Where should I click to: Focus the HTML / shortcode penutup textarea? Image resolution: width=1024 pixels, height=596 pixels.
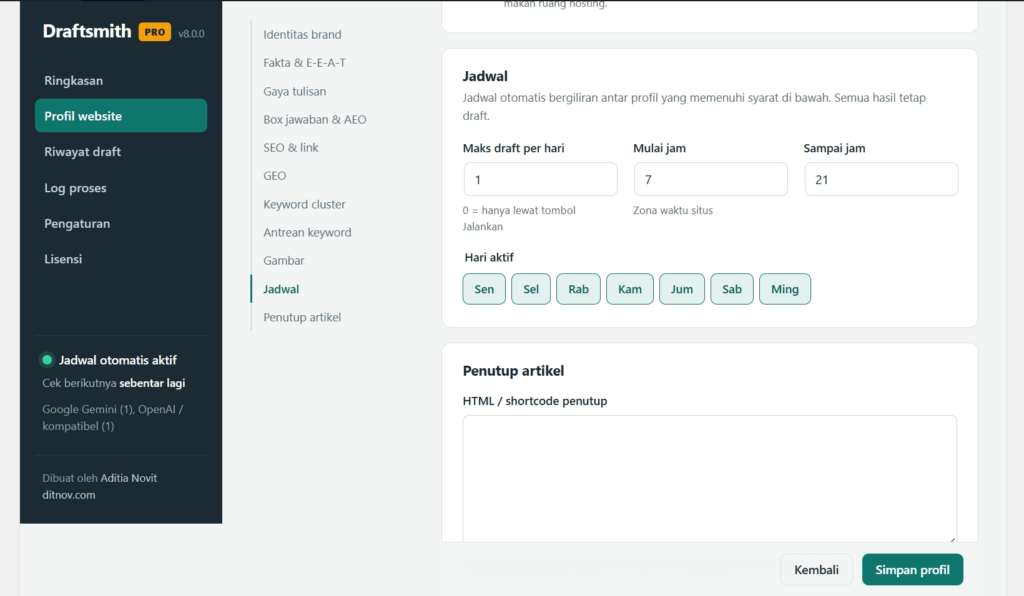[x=710, y=478]
